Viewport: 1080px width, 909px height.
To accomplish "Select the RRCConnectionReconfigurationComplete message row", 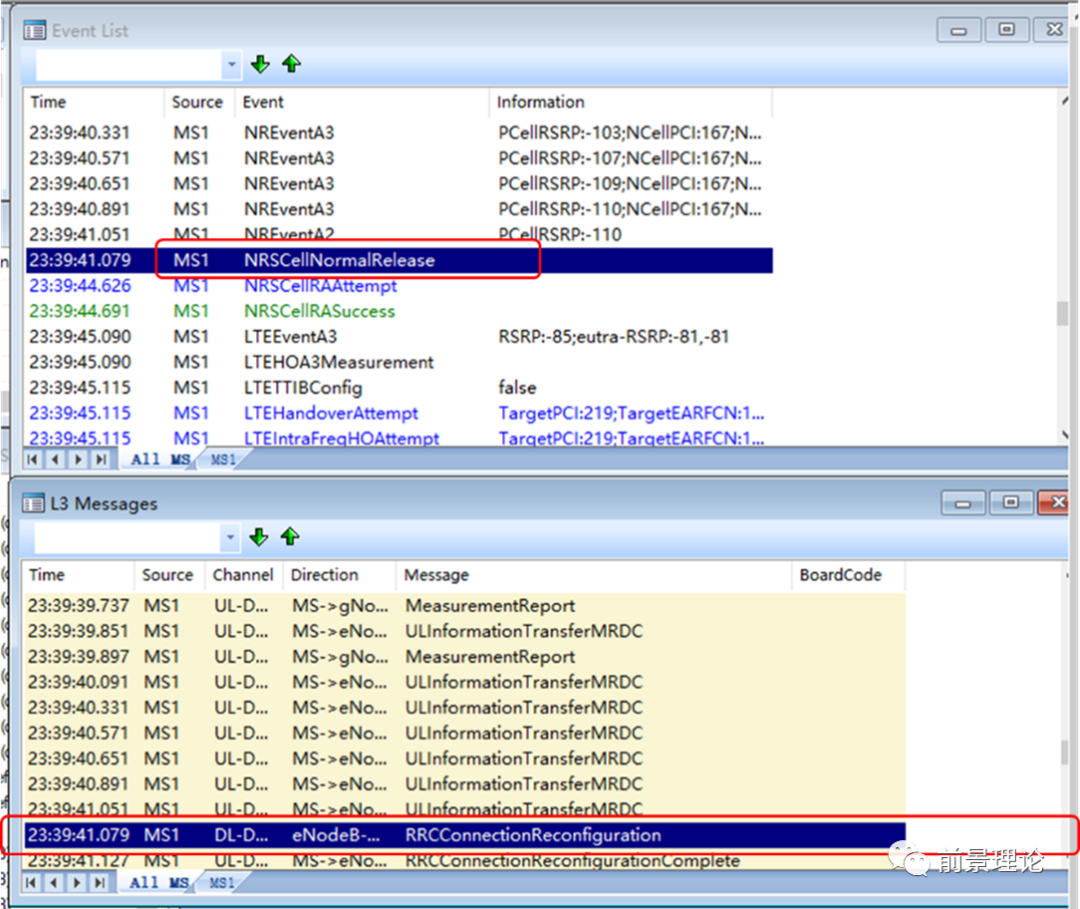I will [x=465, y=860].
